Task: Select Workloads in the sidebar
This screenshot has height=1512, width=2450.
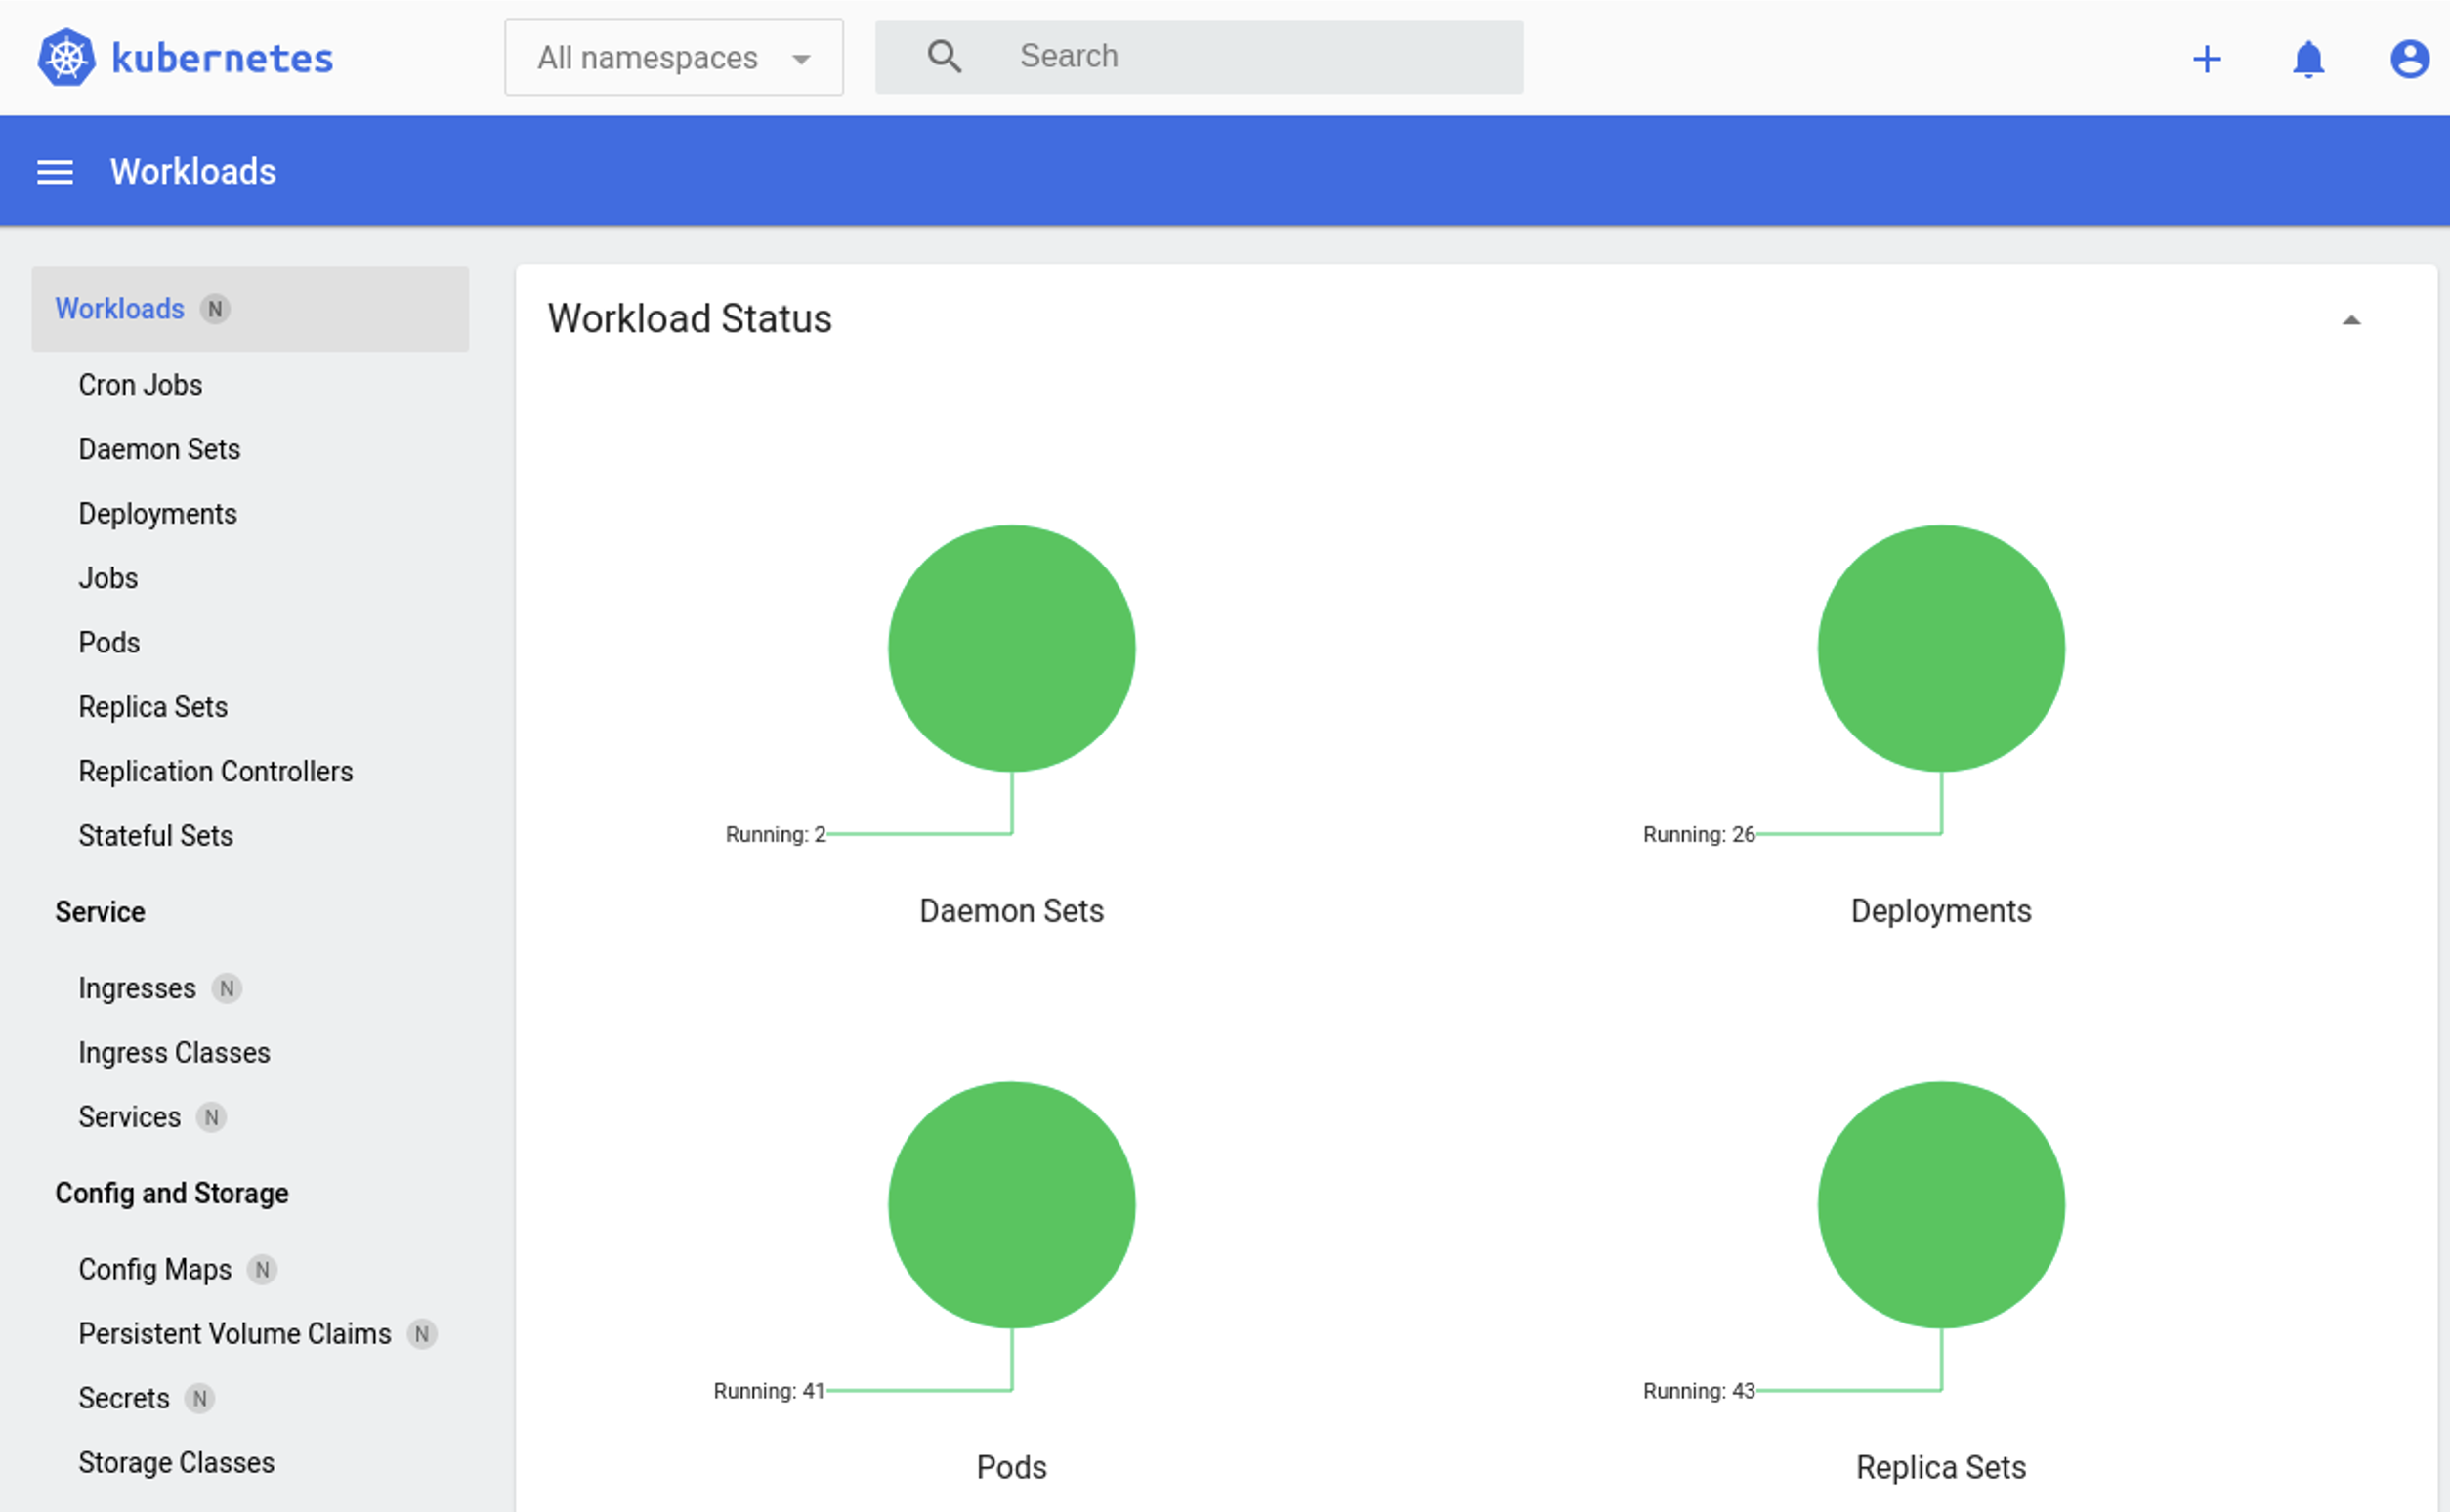Action: [250, 308]
